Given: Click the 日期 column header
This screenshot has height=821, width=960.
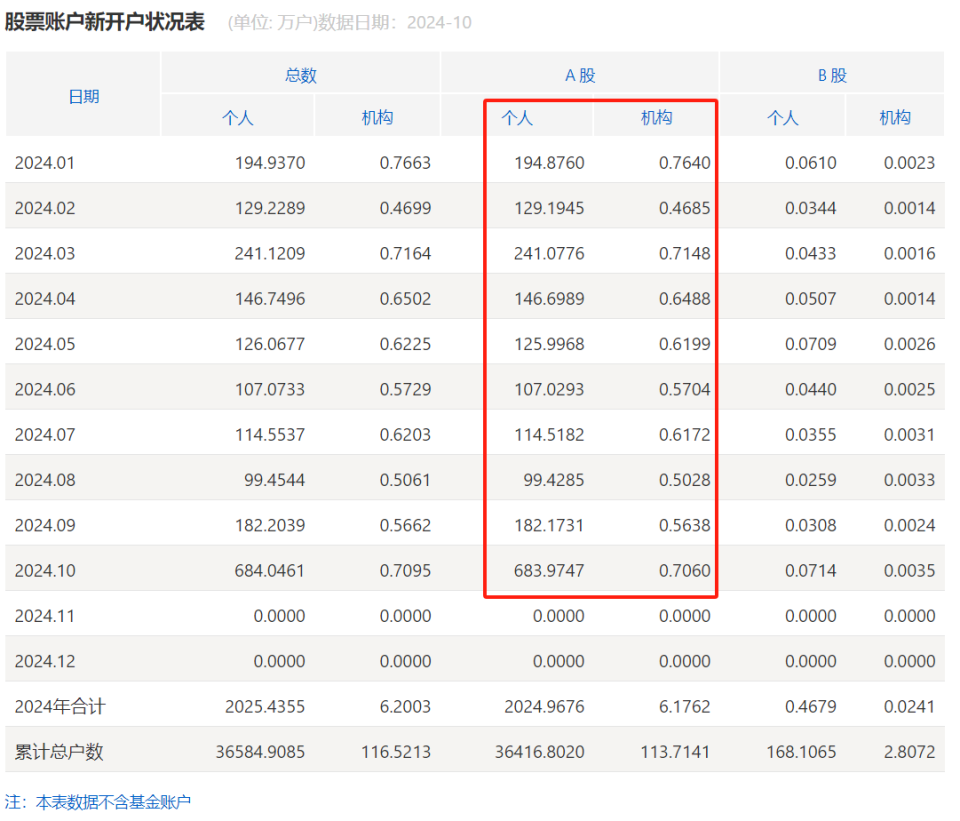Looking at the screenshot, I should point(83,97).
